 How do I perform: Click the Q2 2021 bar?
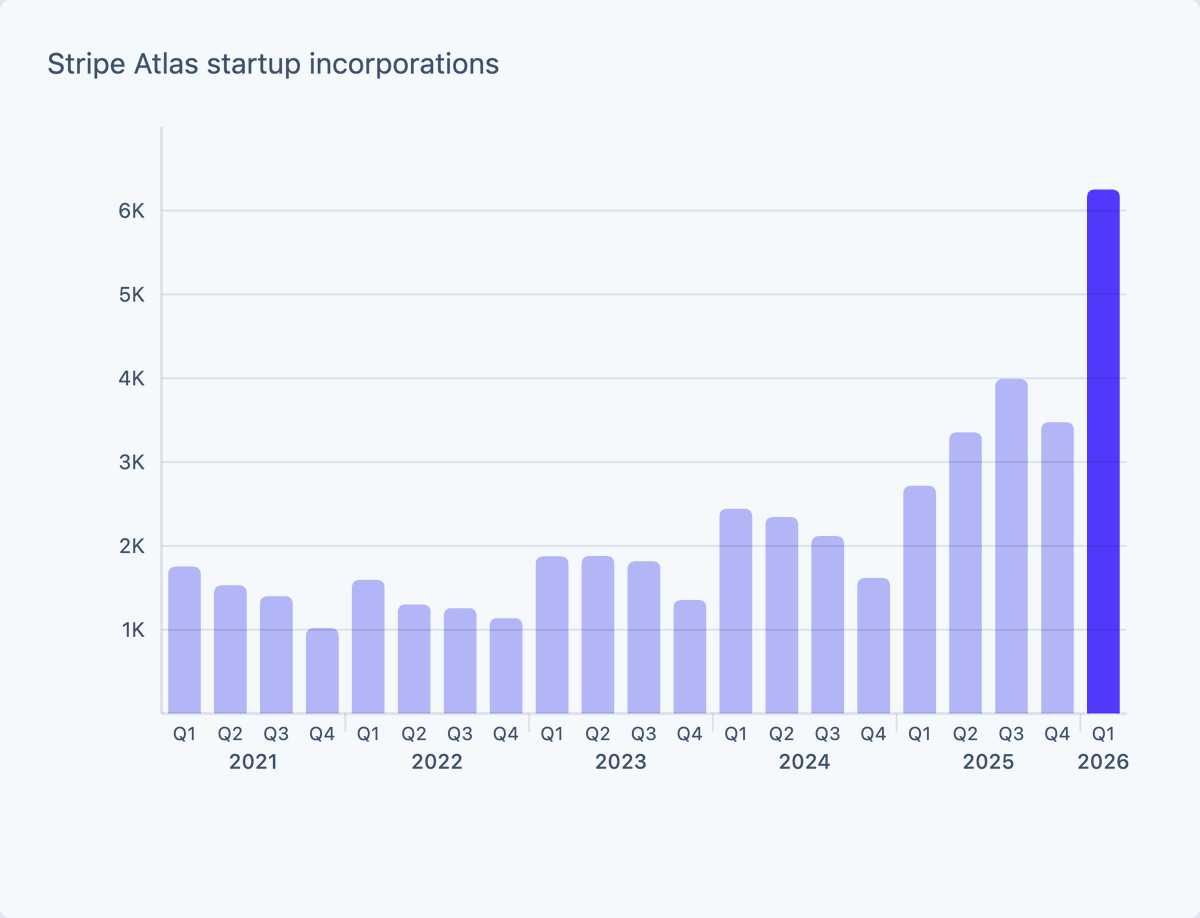tap(231, 650)
